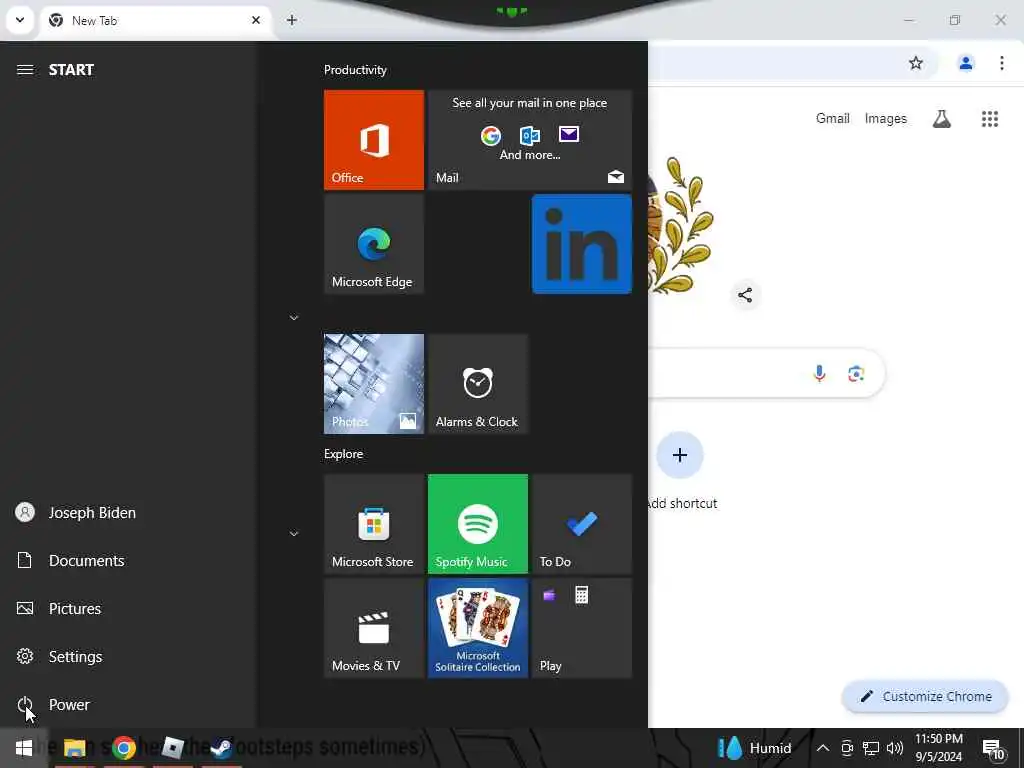Open the clock and date flyout
This screenshot has width=1024, height=768.
coord(938,748)
